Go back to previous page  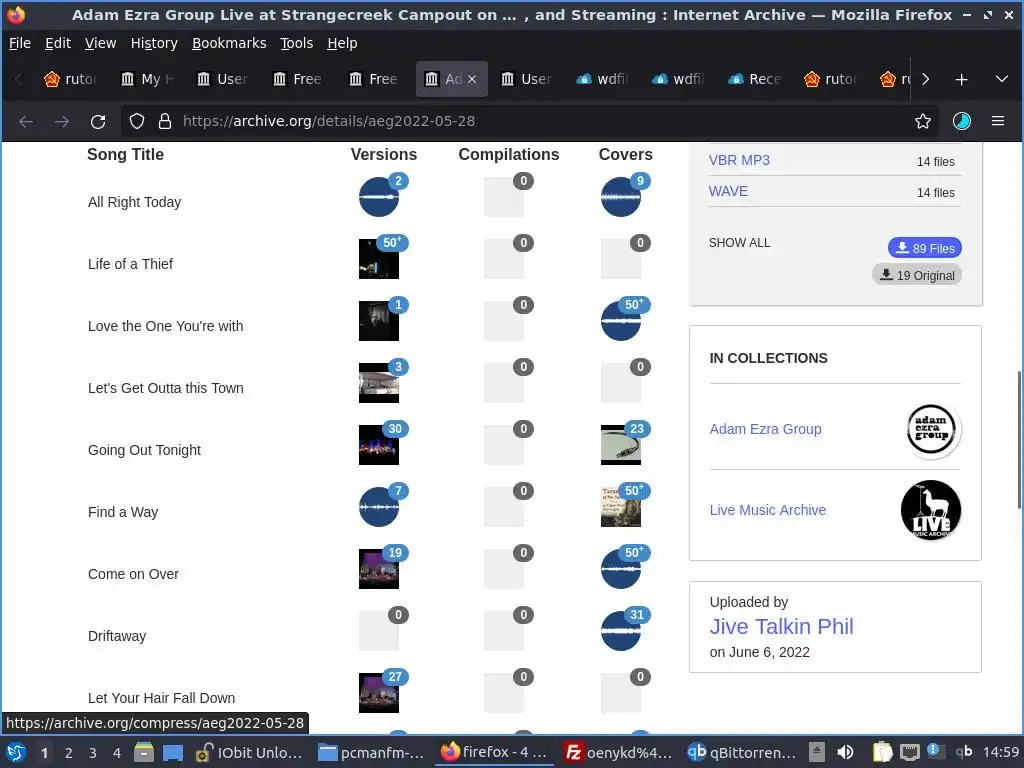click(x=26, y=121)
